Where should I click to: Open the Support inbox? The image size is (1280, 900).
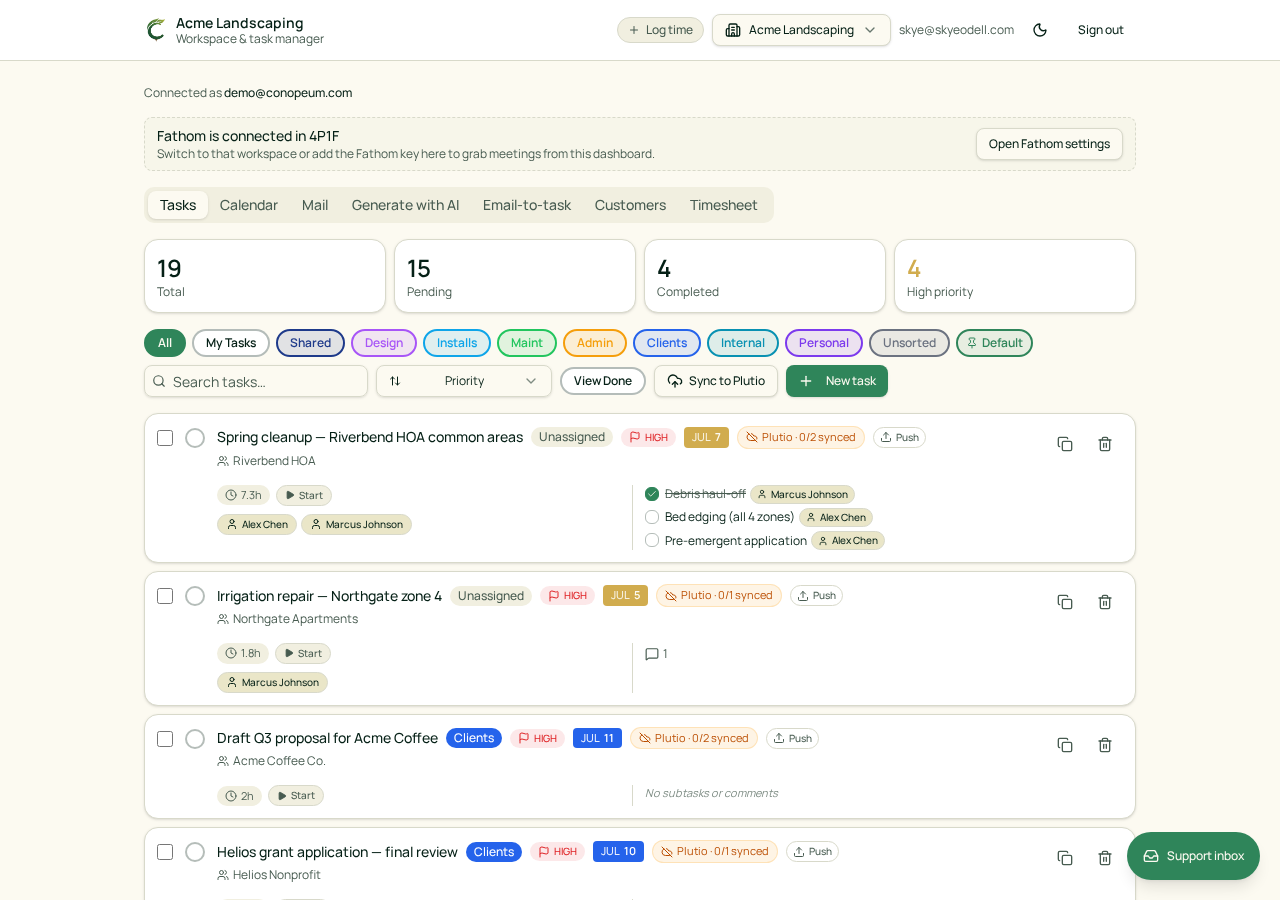coord(1193,856)
